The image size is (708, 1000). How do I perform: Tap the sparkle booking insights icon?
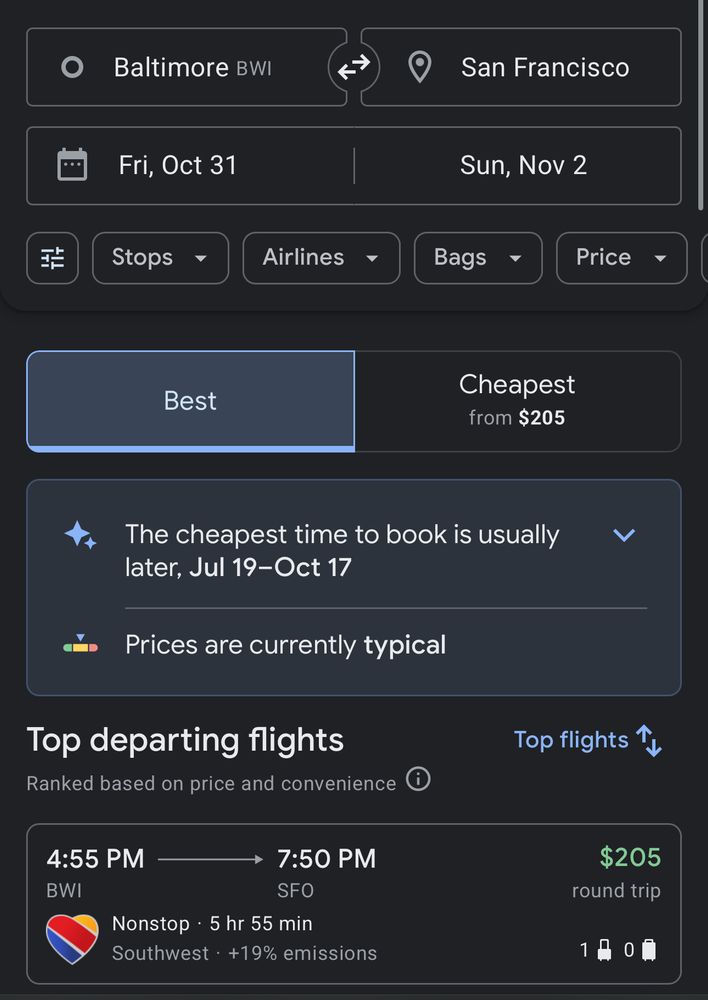81,536
